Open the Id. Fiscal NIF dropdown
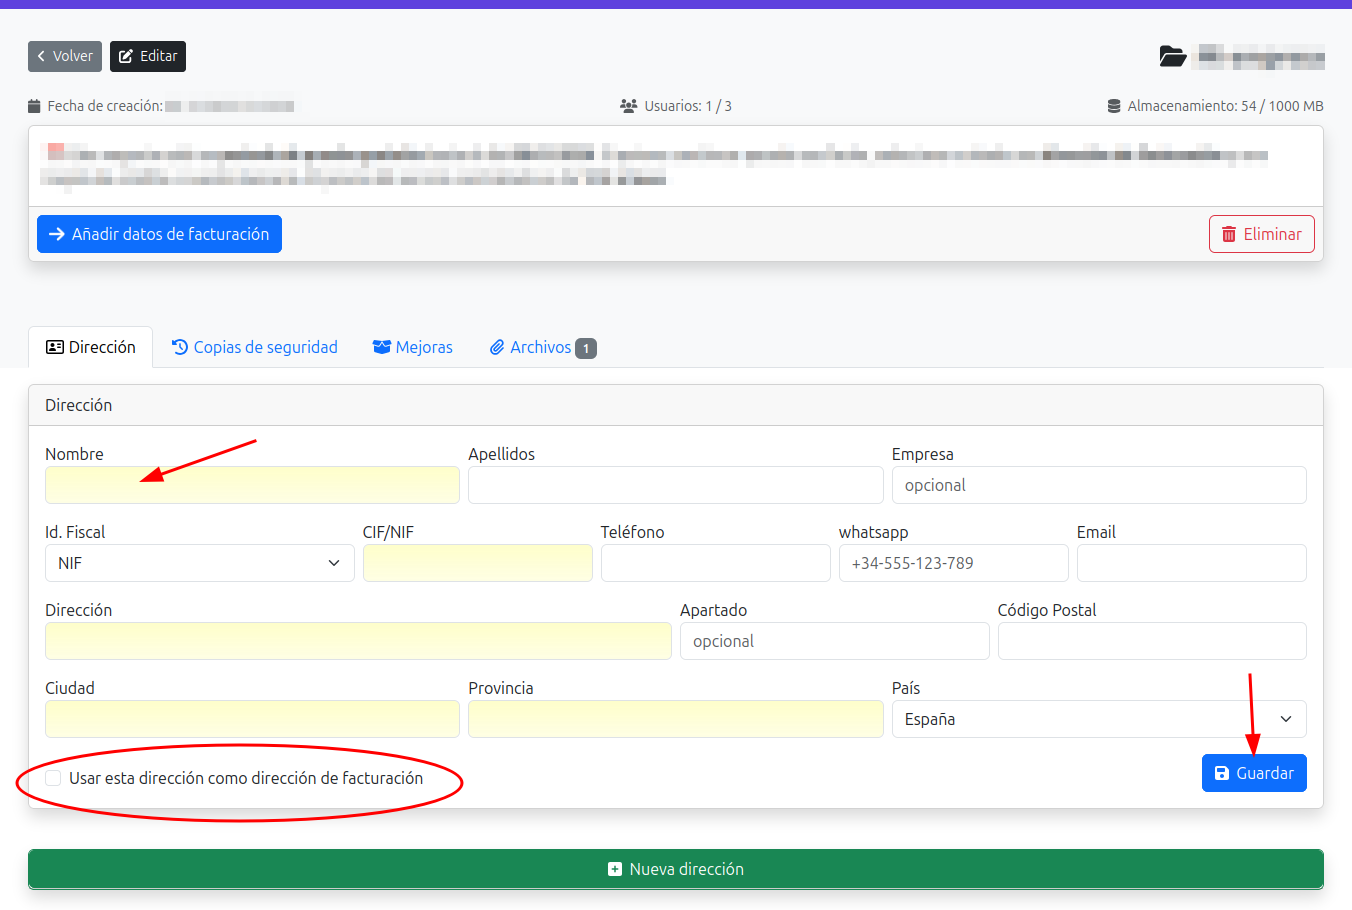This screenshot has height=910, width=1352. 199,563
